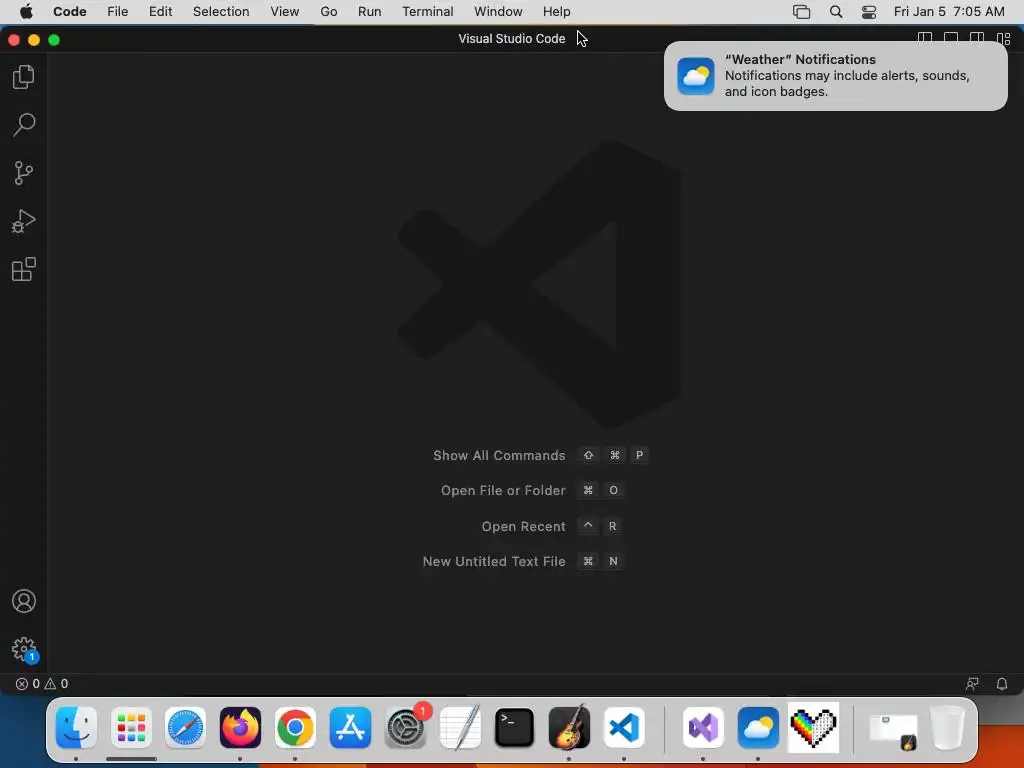This screenshot has height=768, width=1024.
Task: Toggle the bottom panel layout icon
Action: 951,39
